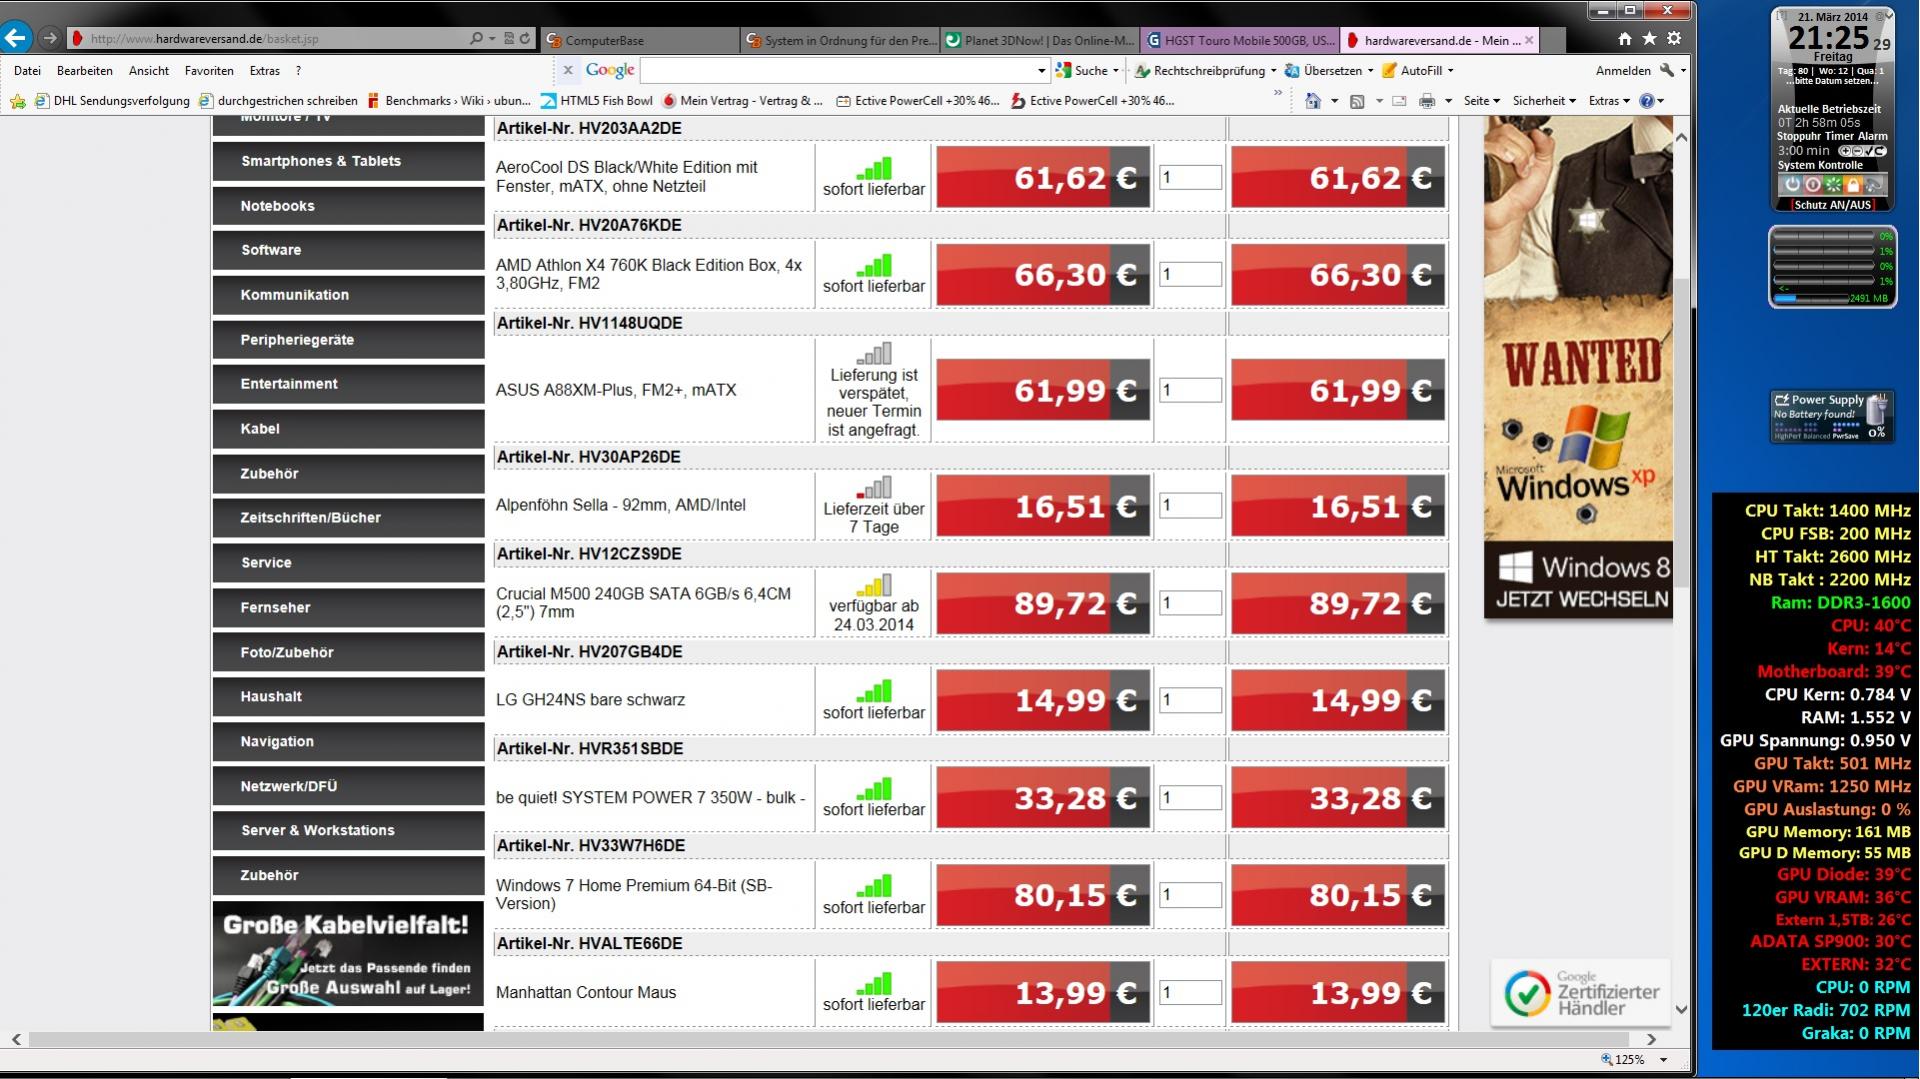The width and height of the screenshot is (1920, 1079).
Task: Click the gadget grey user switch icon
Action: (1874, 185)
